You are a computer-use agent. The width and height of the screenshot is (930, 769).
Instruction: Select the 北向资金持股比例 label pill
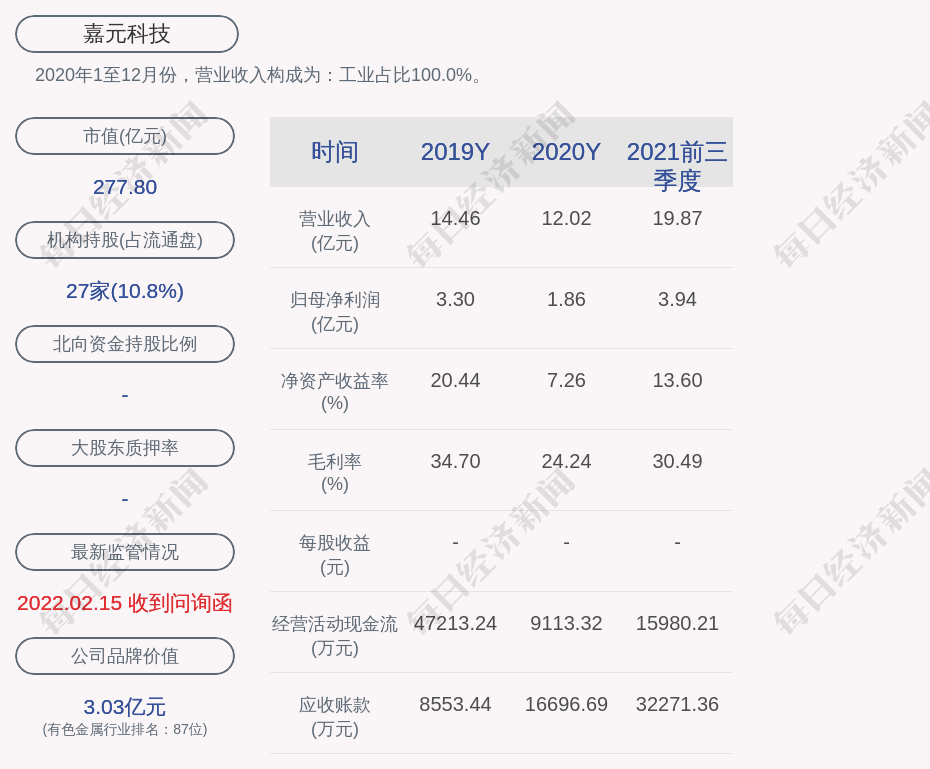[125, 344]
